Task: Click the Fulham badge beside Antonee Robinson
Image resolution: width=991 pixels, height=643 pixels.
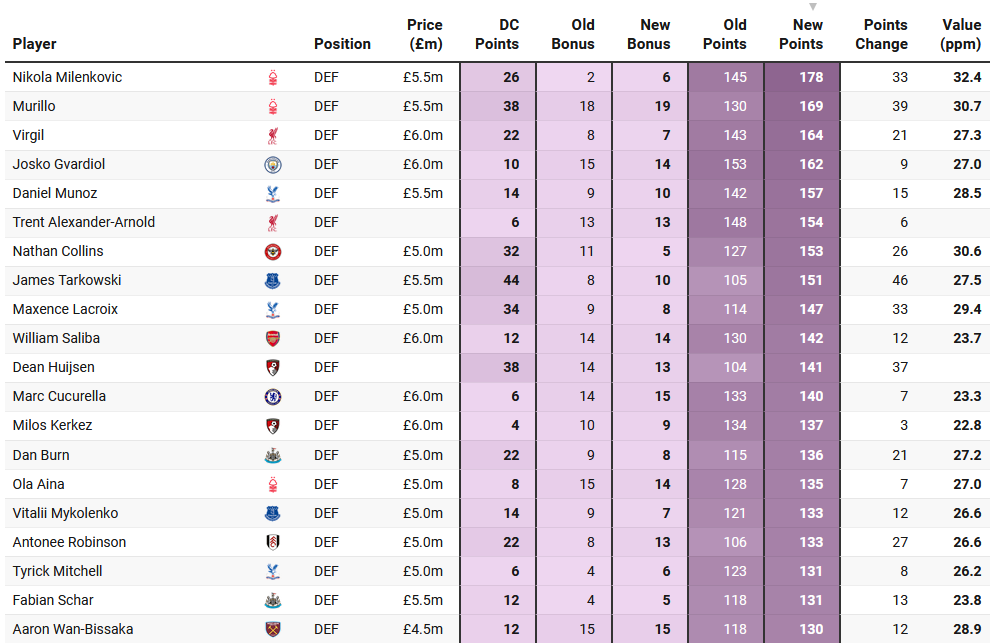Action: tap(272, 542)
